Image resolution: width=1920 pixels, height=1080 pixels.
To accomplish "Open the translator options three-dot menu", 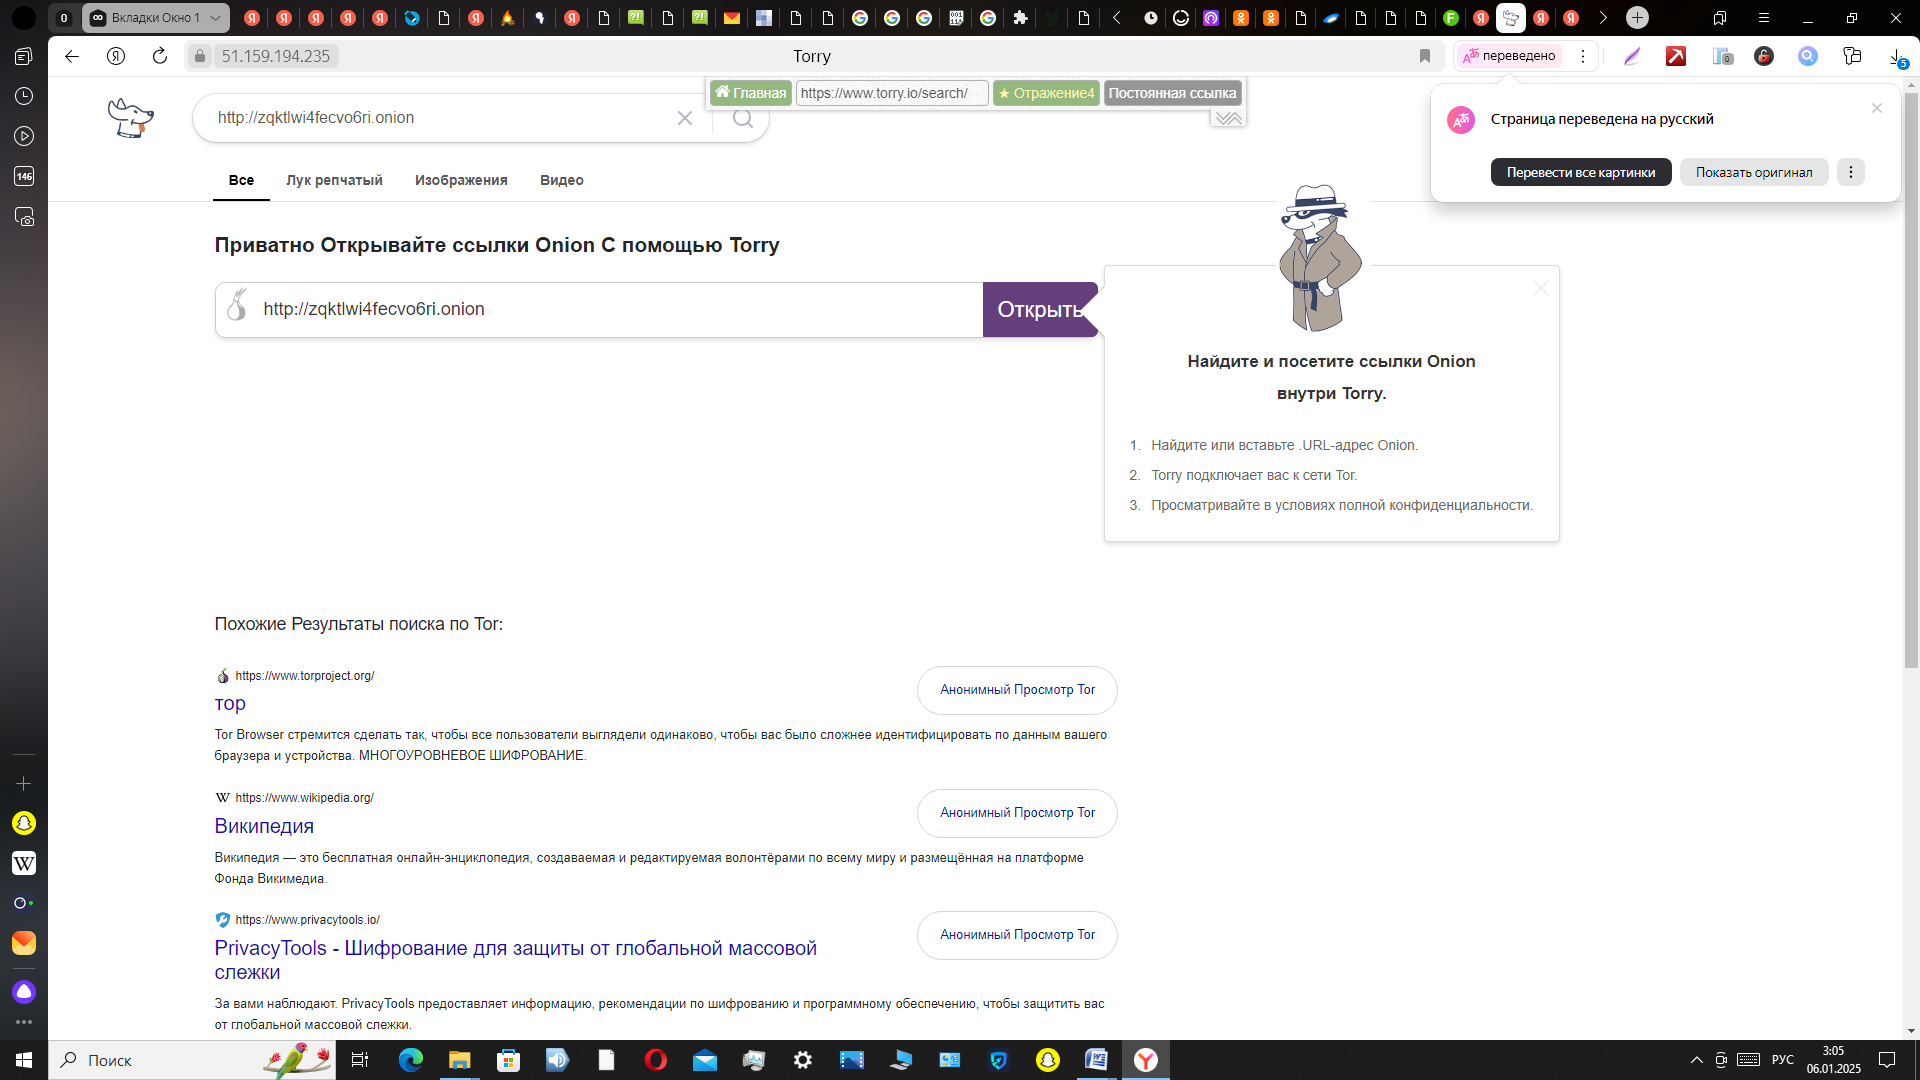I will point(1582,56).
